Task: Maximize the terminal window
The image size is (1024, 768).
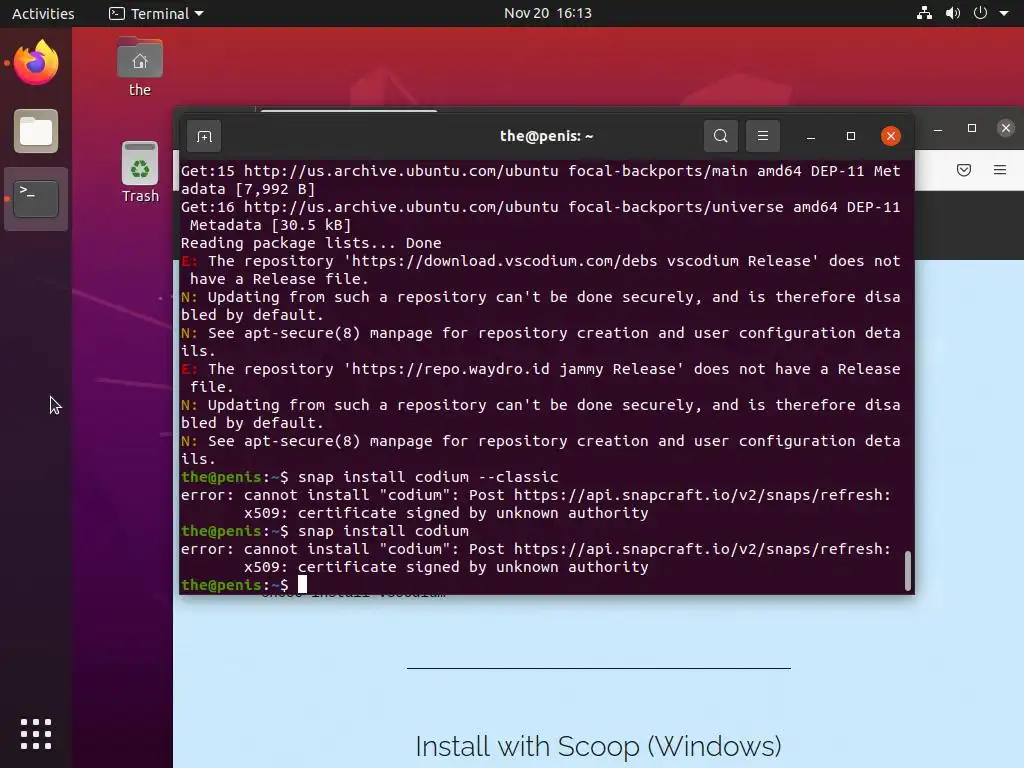Action: point(850,136)
